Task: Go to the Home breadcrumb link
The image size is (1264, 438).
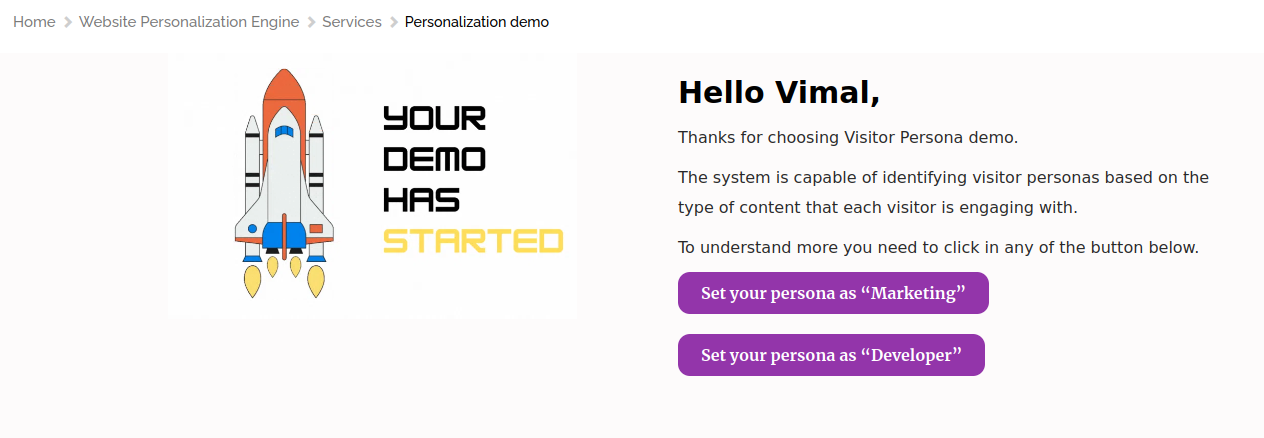Action: [34, 22]
